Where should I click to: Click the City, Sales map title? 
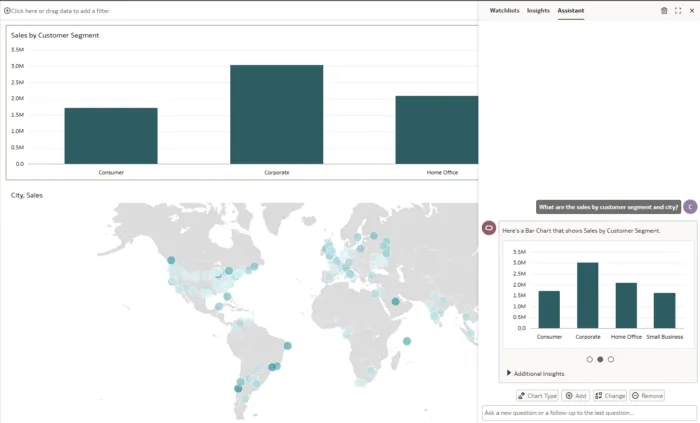[27, 195]
